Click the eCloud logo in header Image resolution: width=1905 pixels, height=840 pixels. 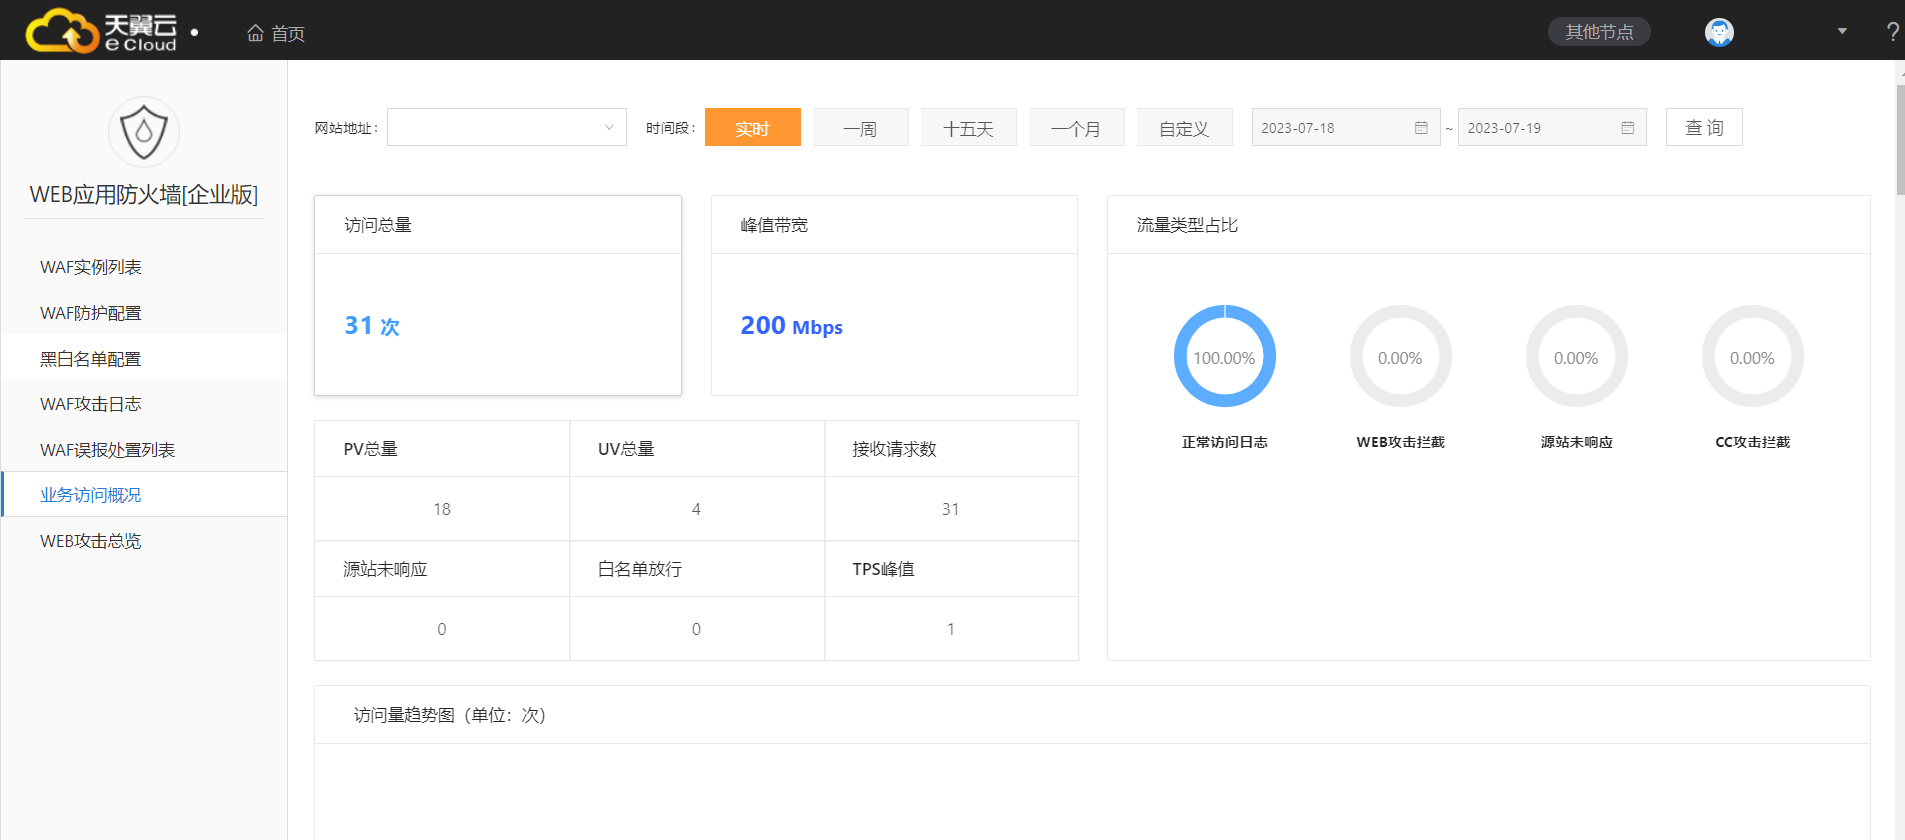pyautogui.click(x=101, y=31)
